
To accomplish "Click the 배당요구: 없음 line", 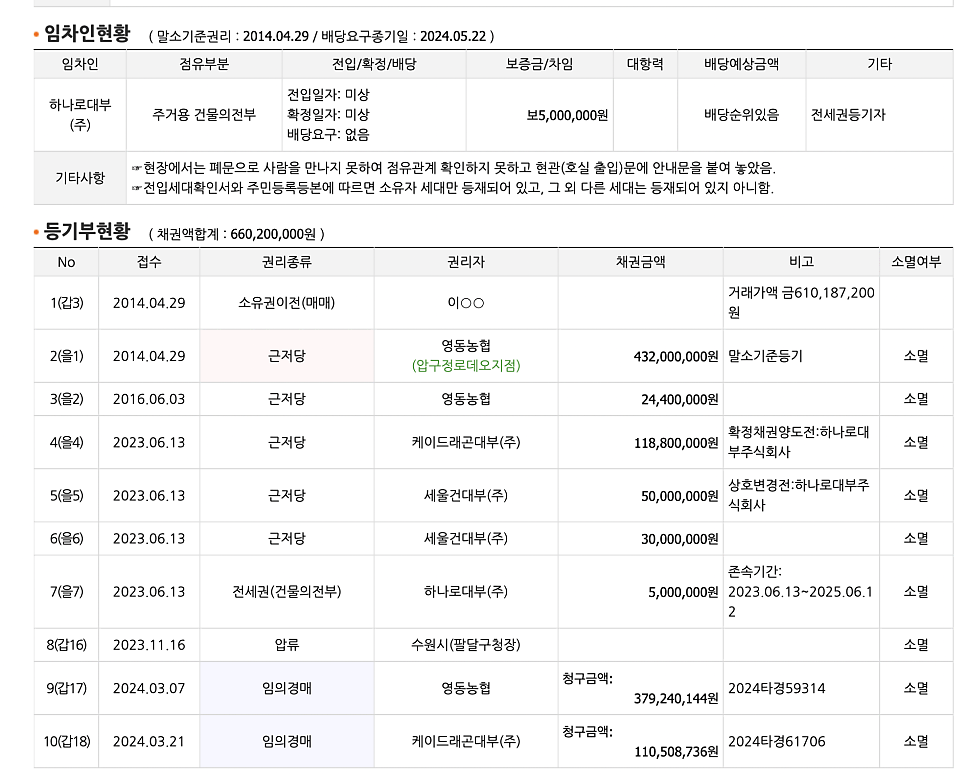I will (328, 134).
